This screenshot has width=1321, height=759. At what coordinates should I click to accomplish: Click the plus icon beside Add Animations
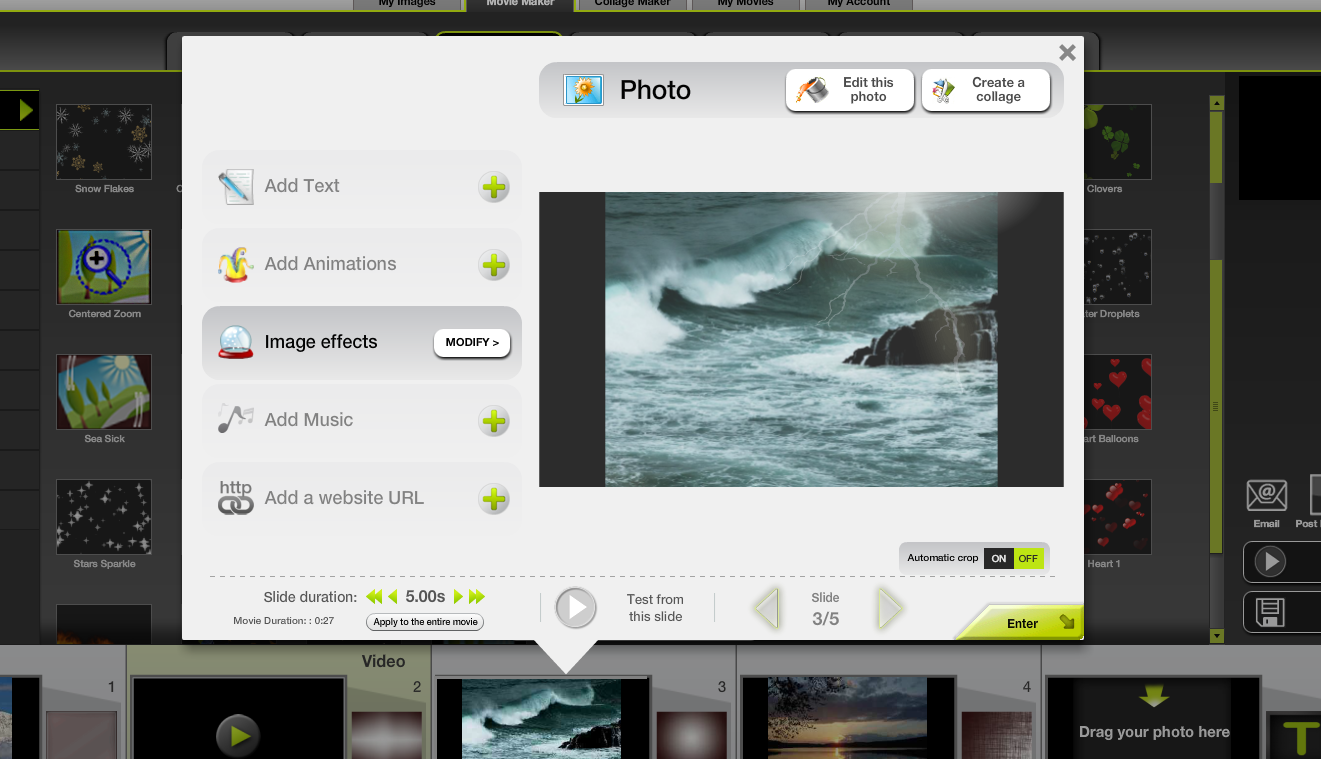pos(494,265)
